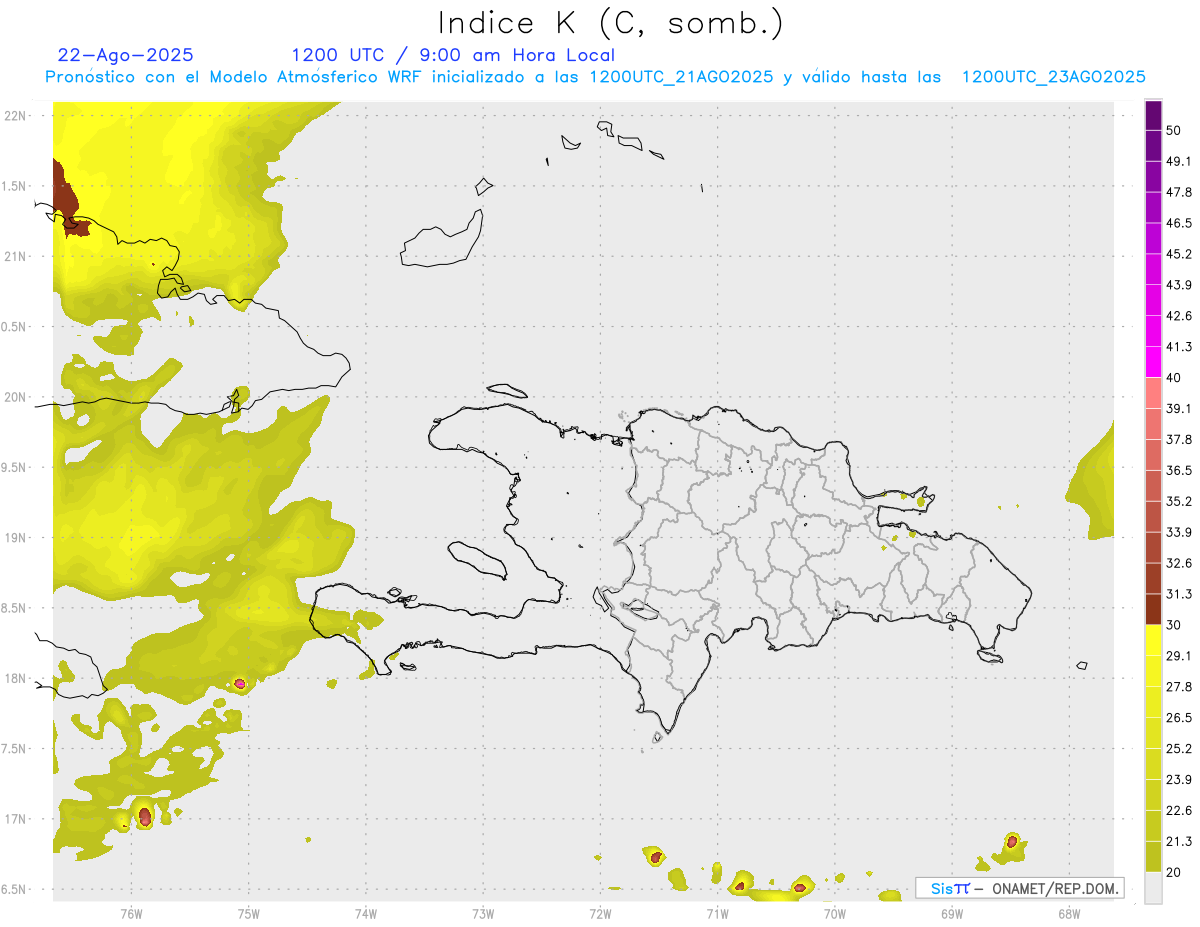
Task: Click the colorbar value '37.8'
Action: click(x=1179, y=440)
